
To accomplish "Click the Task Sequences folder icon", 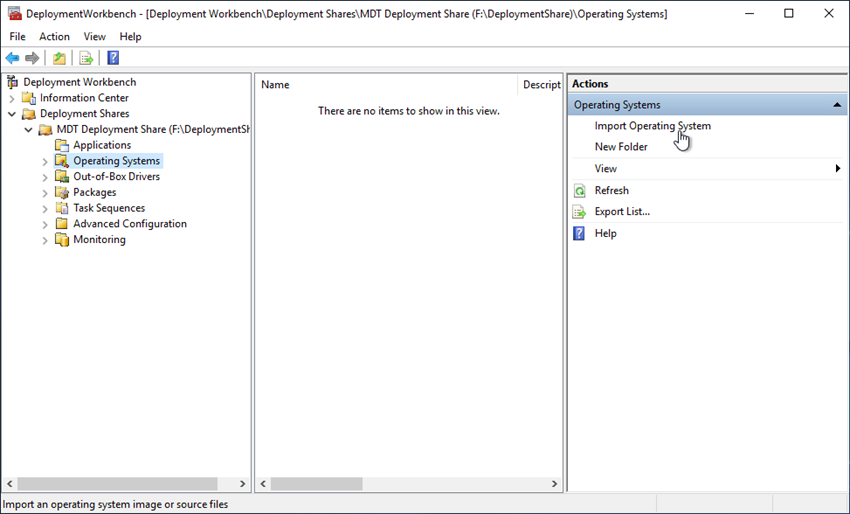I will [x=62, y=208].
